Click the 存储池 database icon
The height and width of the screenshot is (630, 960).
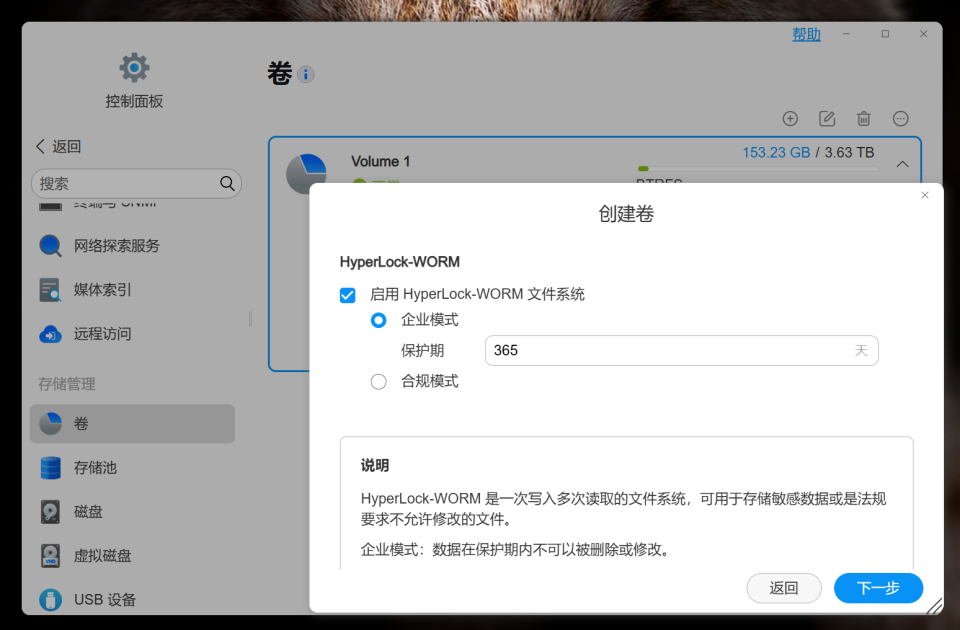(50, 468)
